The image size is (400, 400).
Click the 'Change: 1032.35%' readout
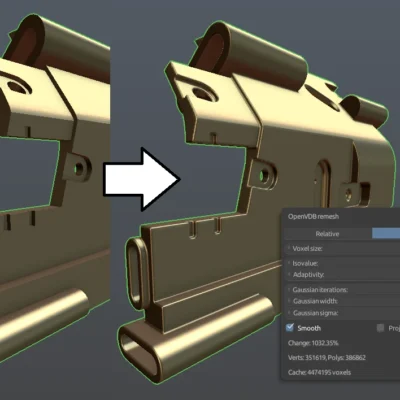(x=313, y=343)
